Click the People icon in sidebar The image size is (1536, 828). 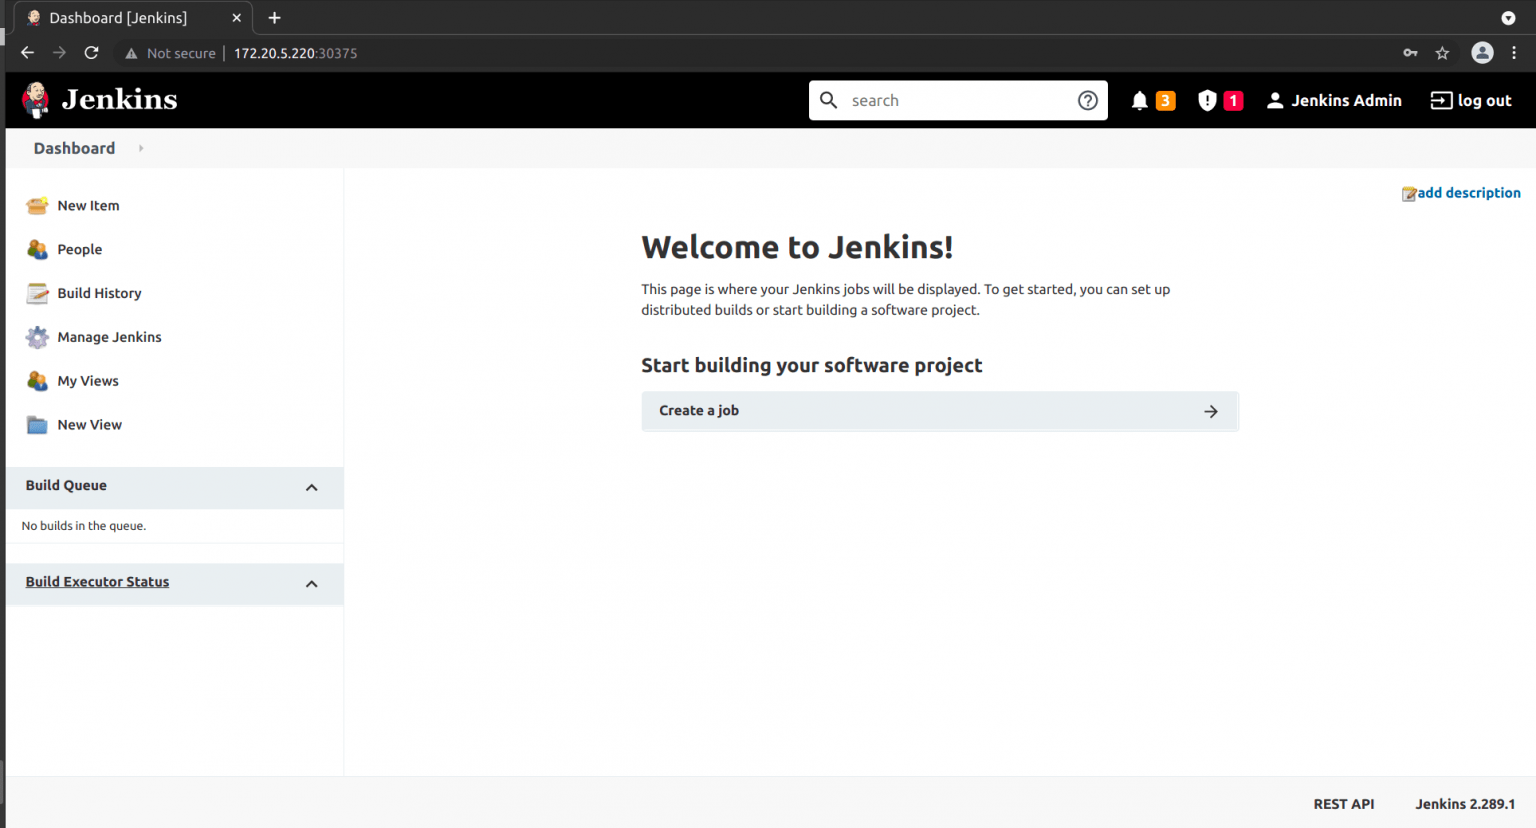click(37, 249)
